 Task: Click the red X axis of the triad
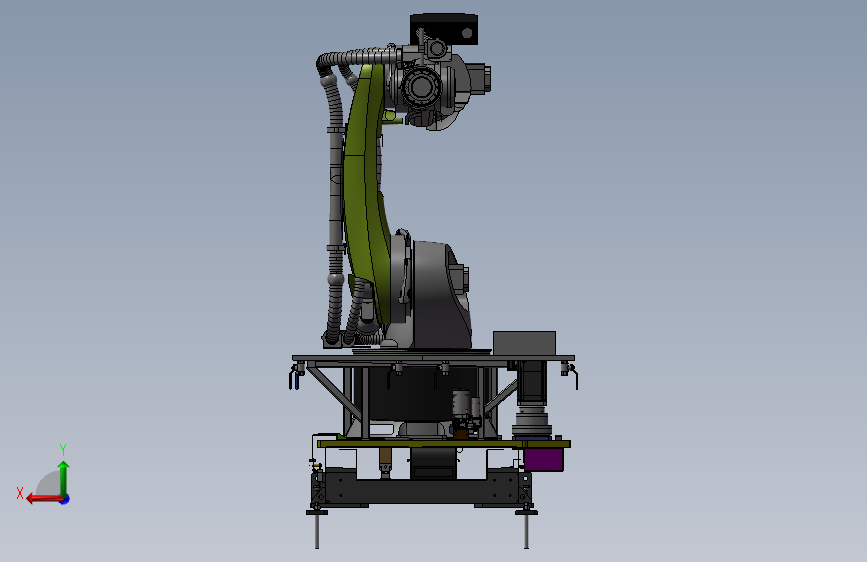44,499
